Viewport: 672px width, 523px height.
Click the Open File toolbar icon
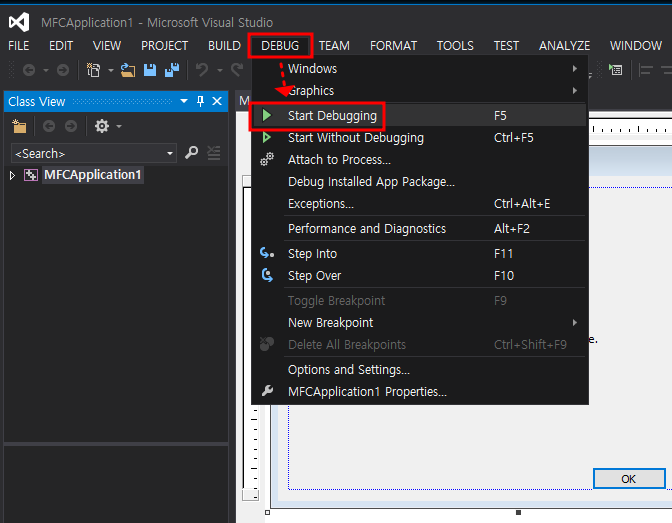pyautogui.click(x=128, y=69)
